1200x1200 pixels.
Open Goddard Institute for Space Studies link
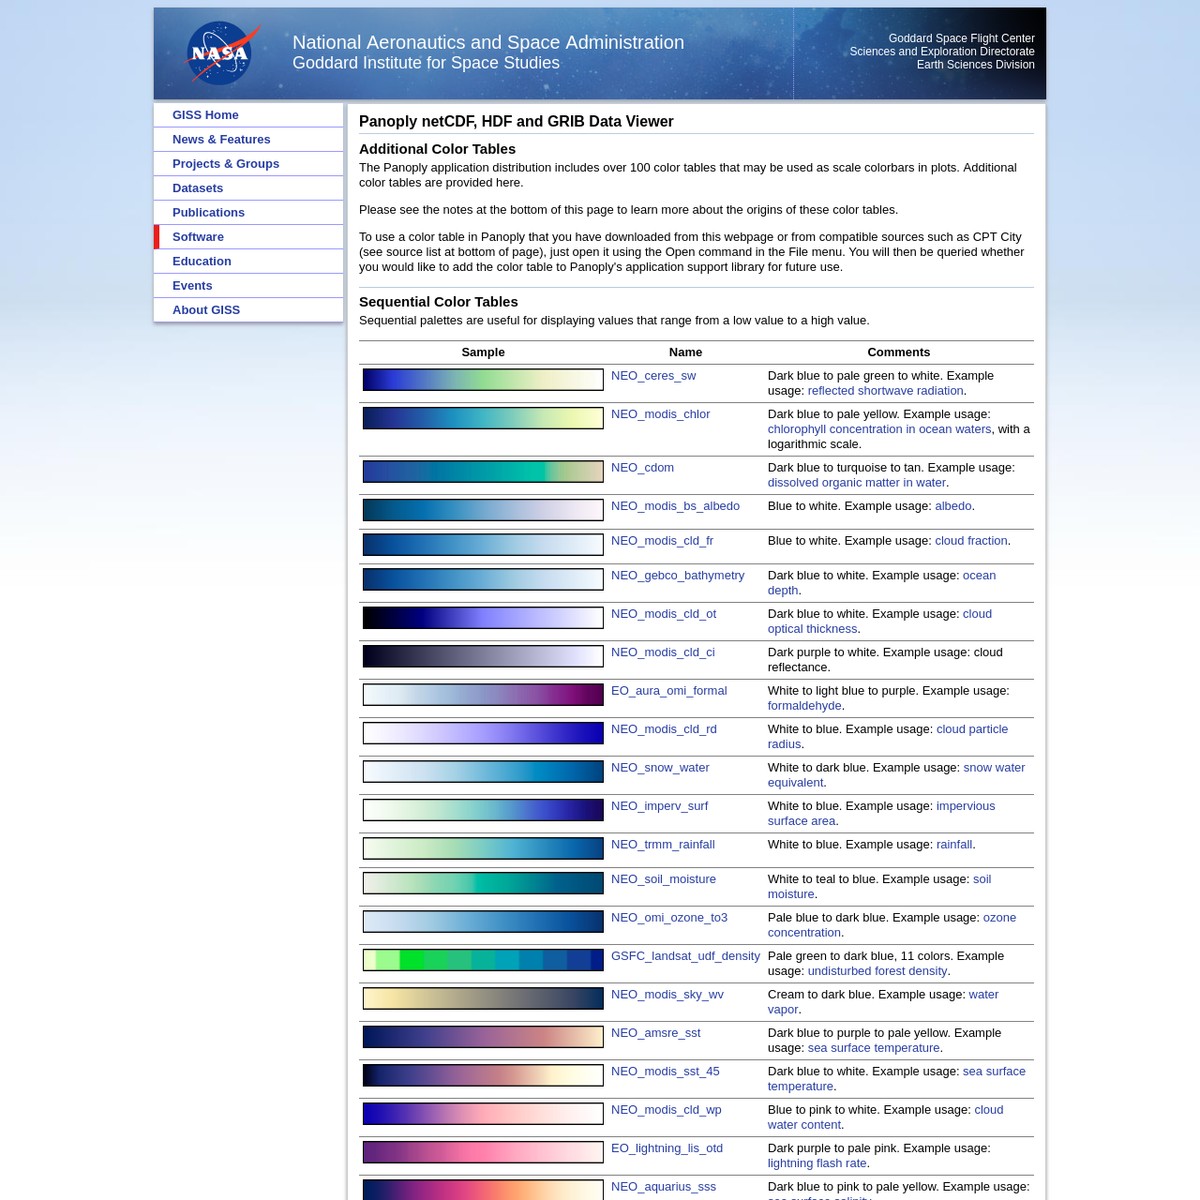coord(426,63)
